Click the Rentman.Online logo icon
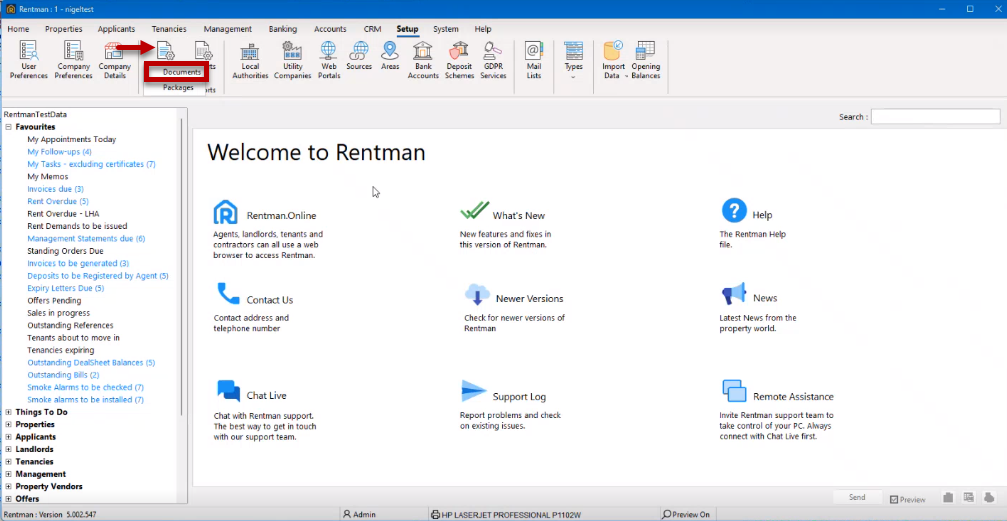 click(225, 212)
